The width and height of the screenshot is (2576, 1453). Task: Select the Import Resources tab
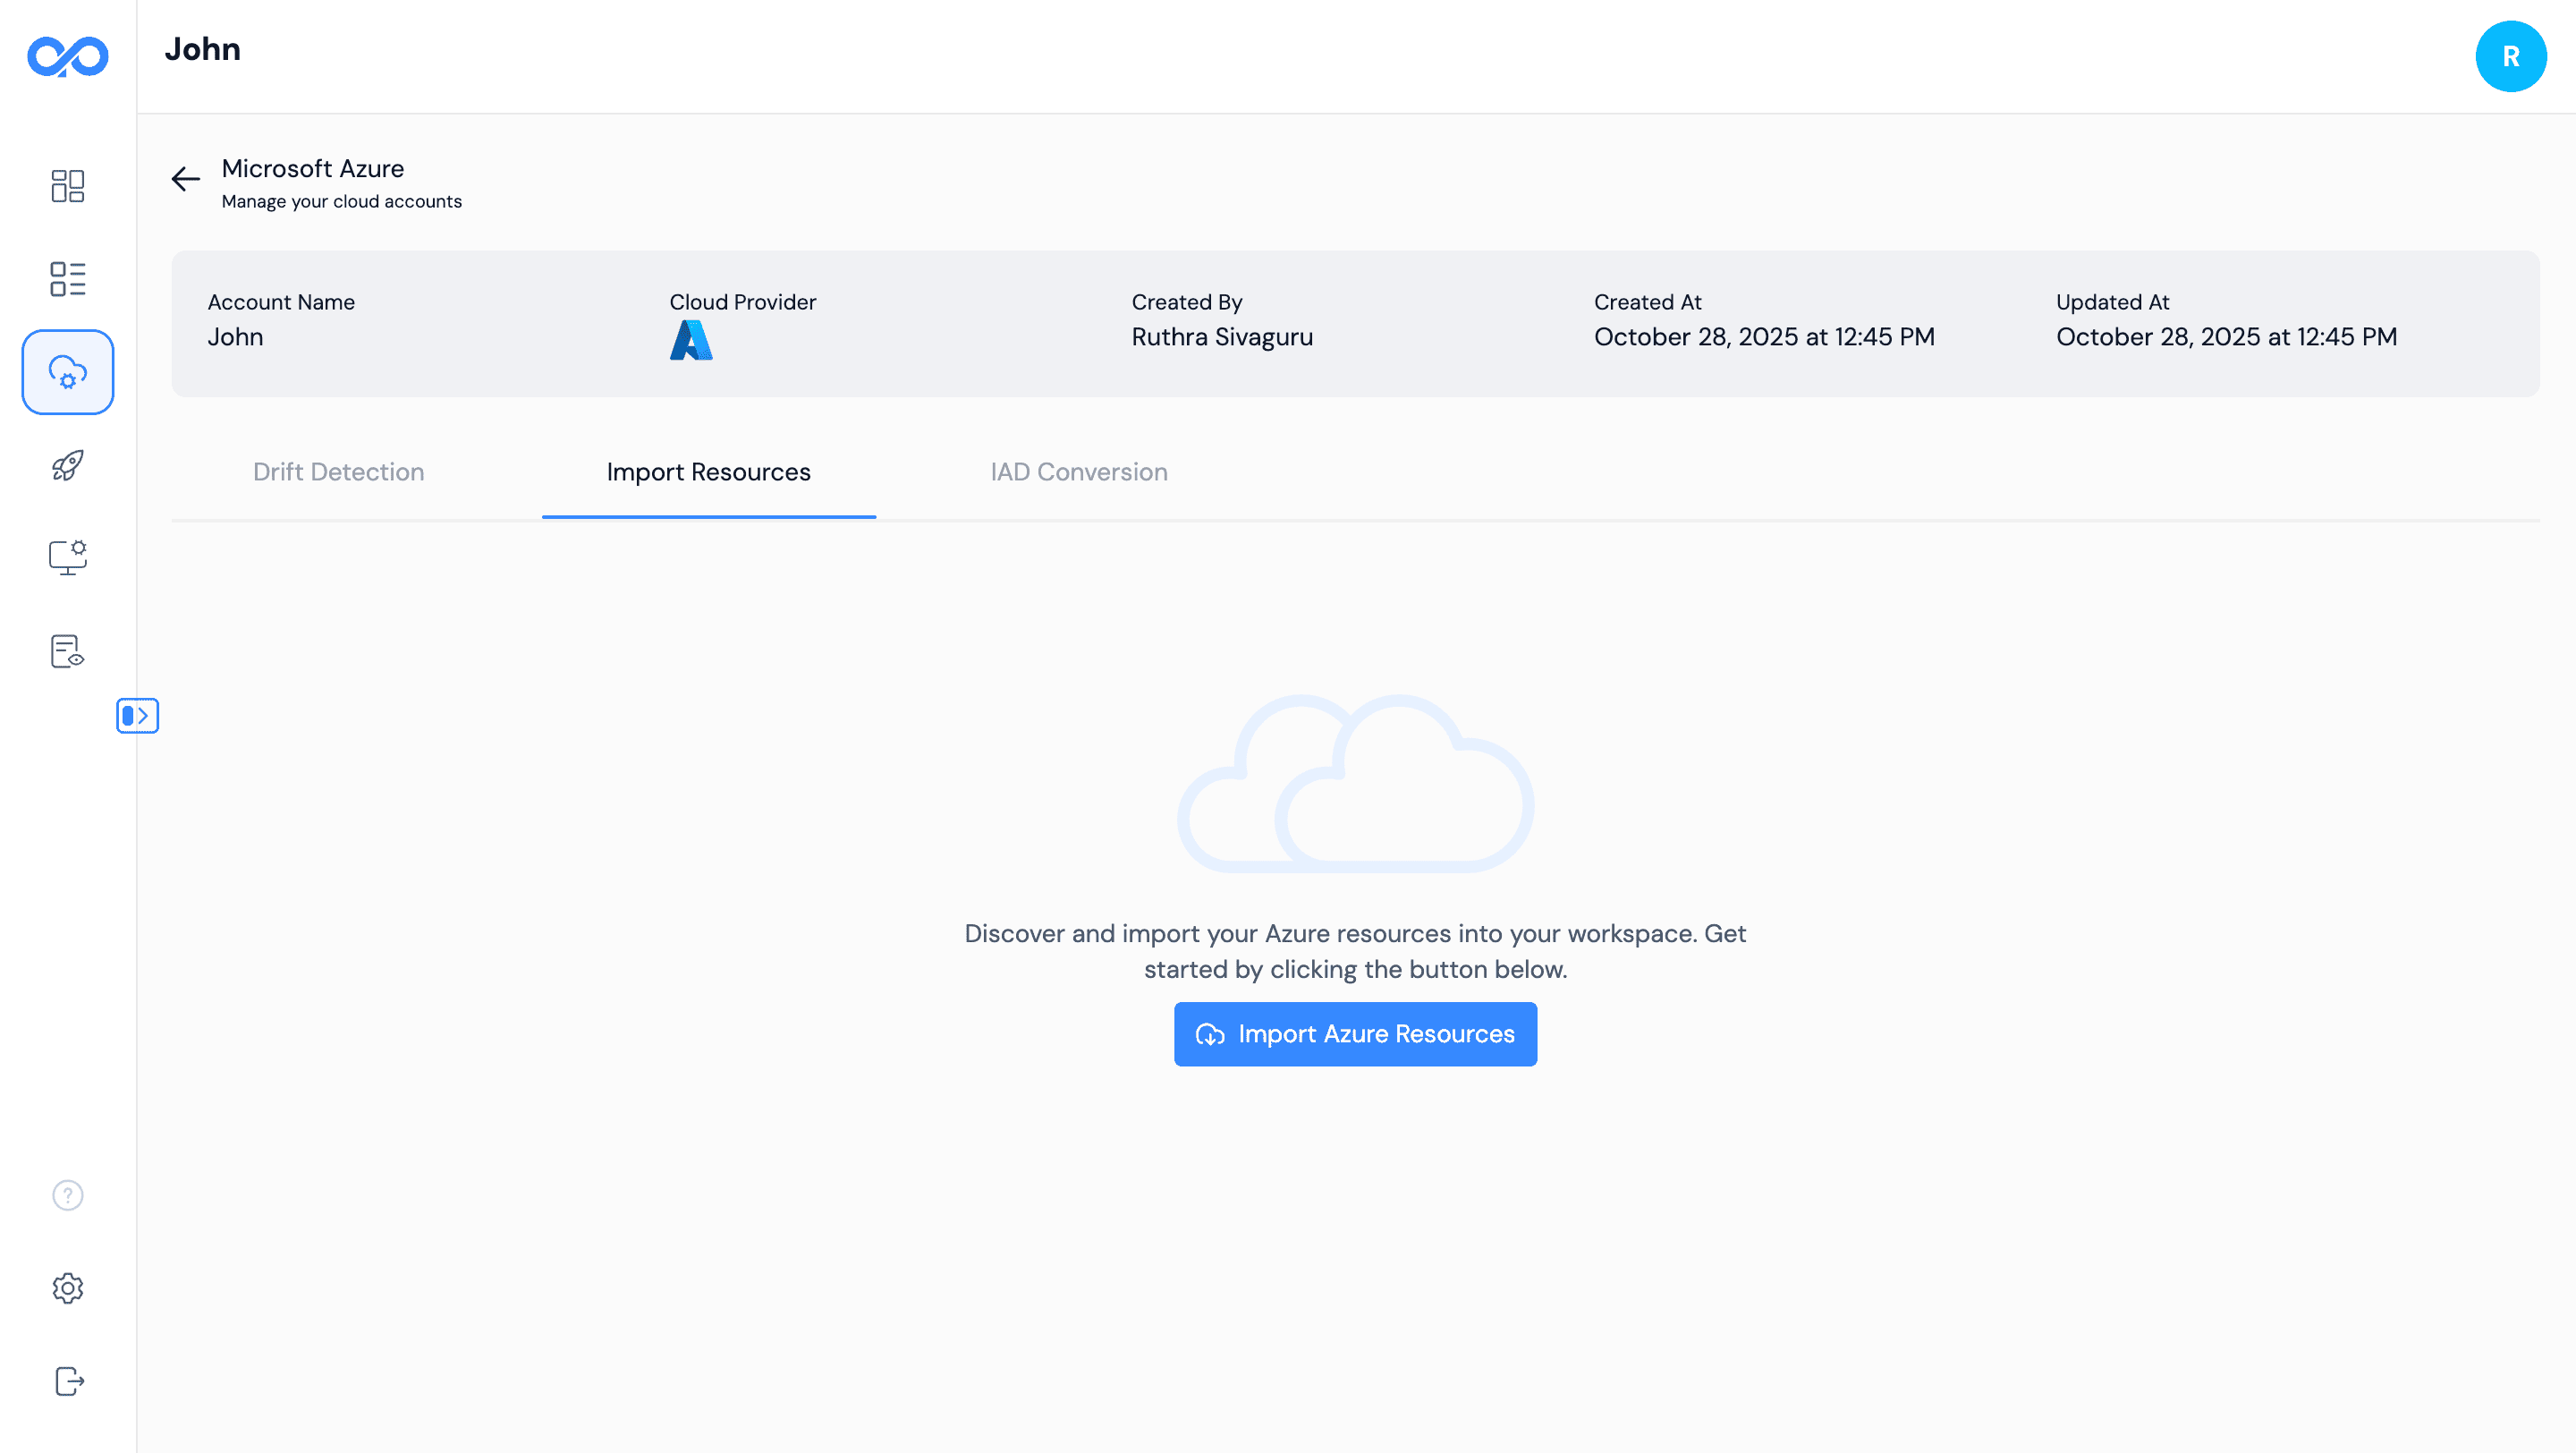tap(708, 472)
